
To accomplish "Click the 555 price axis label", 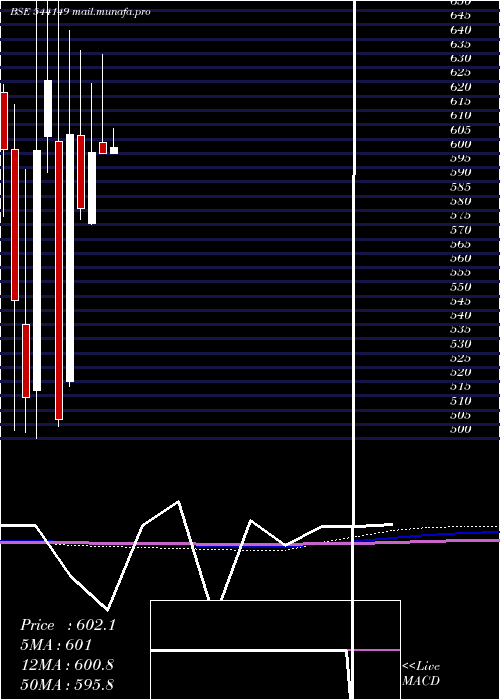I will [x=460, y=272].
